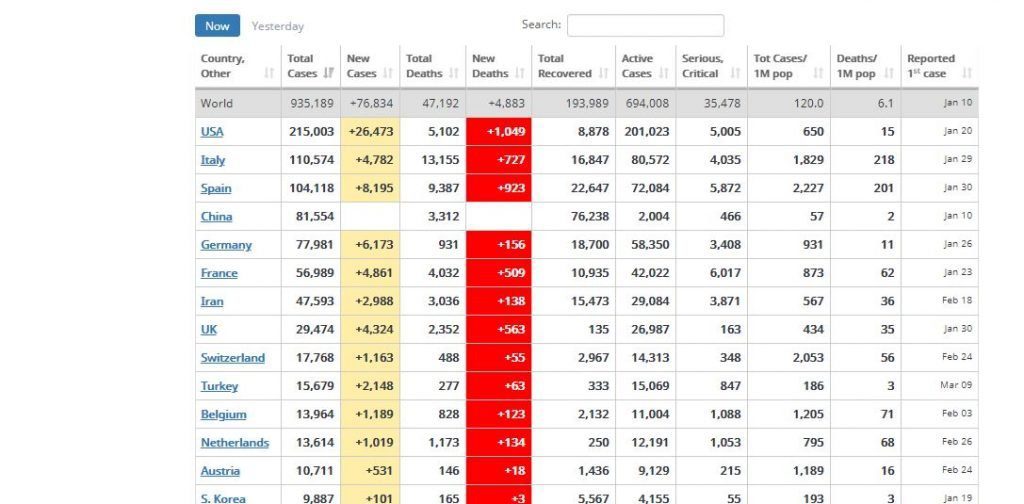Sort by Total Deaths column header

click(432, 66)
